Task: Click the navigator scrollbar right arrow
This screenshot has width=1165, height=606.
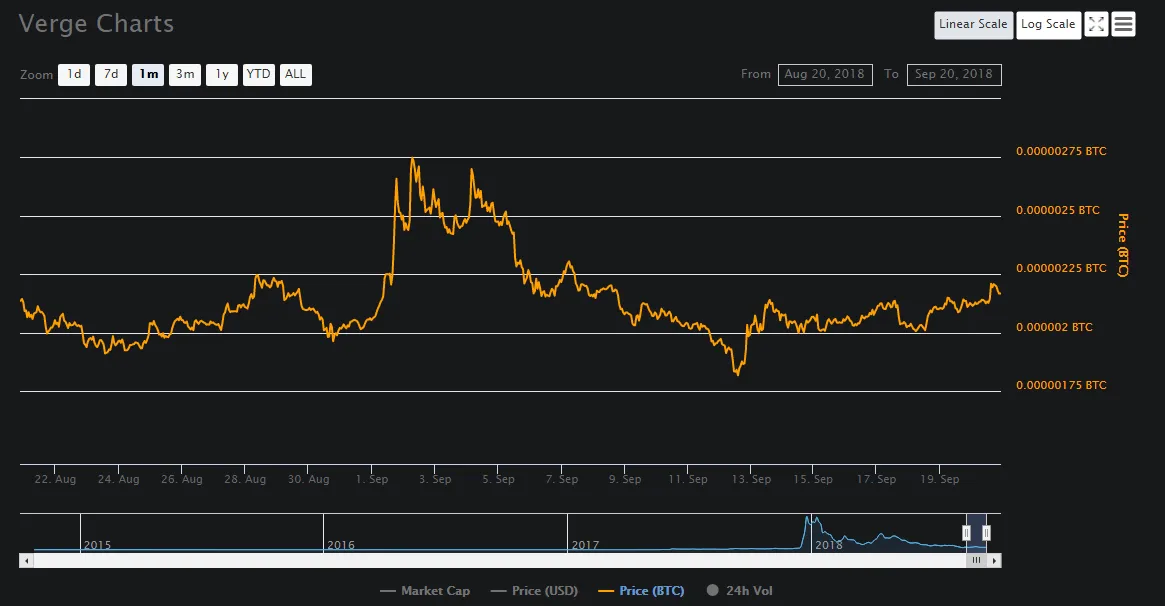Action: click(994, 561)
